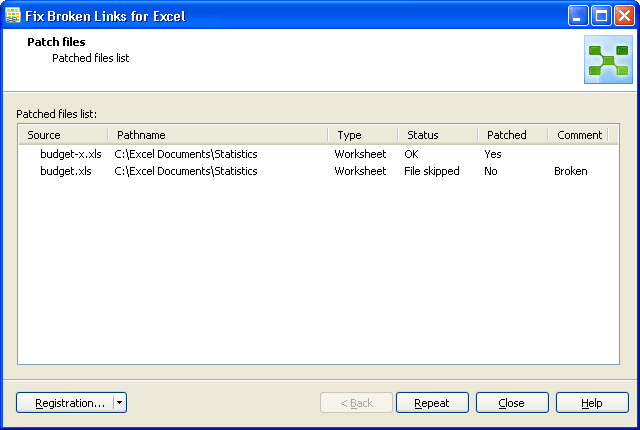Click the Yes patched cell
Screen dimensions: 640x430
coord(493,154)
